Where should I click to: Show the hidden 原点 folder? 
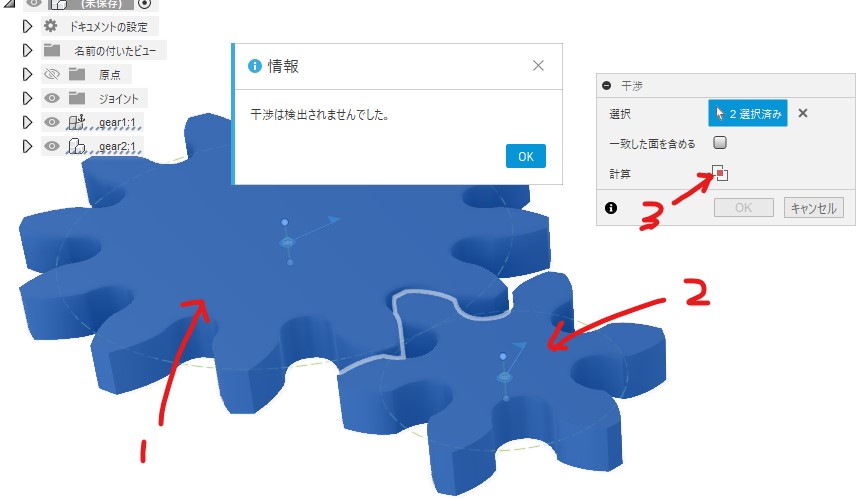[52, 74]
